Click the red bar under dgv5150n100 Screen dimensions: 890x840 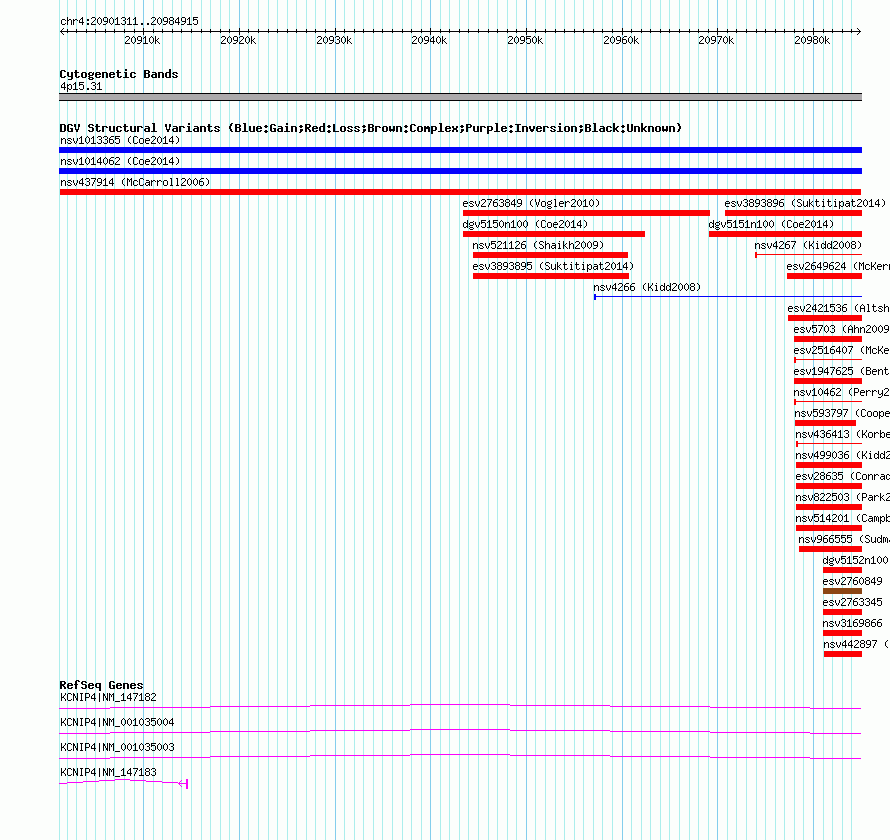(553, 234)
